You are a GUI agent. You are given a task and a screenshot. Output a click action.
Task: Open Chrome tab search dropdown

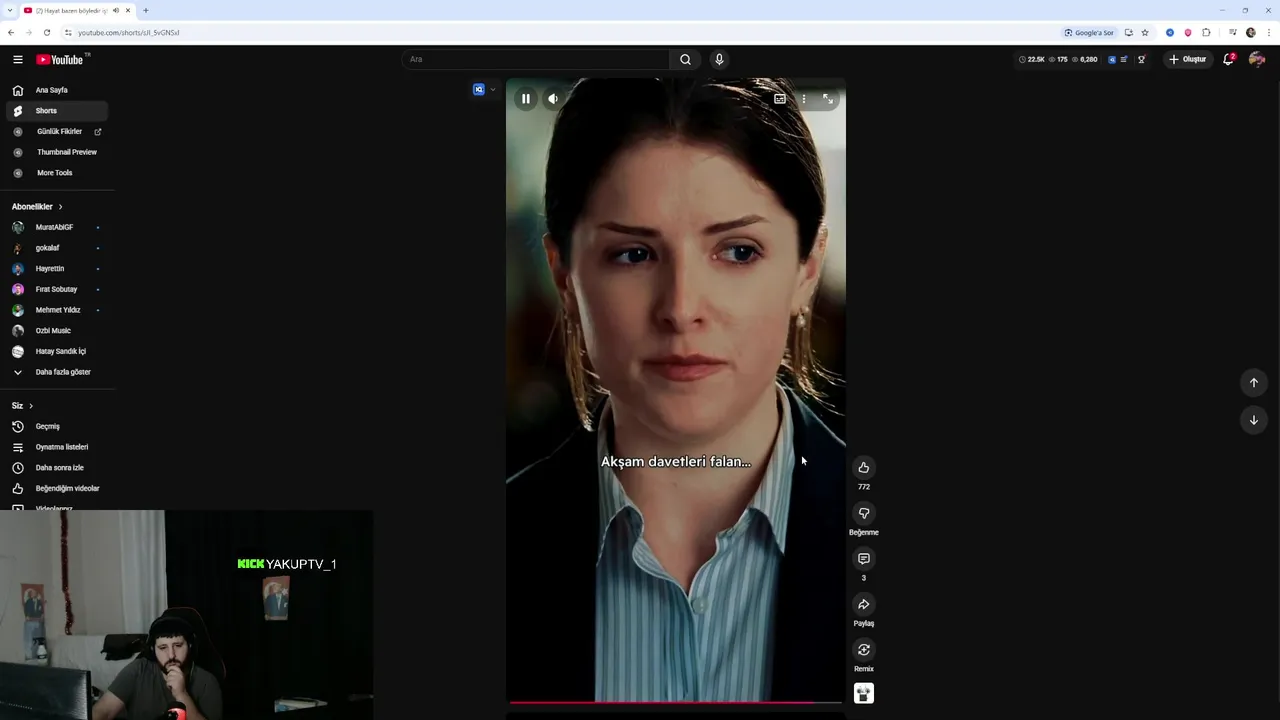coord(9,10)
